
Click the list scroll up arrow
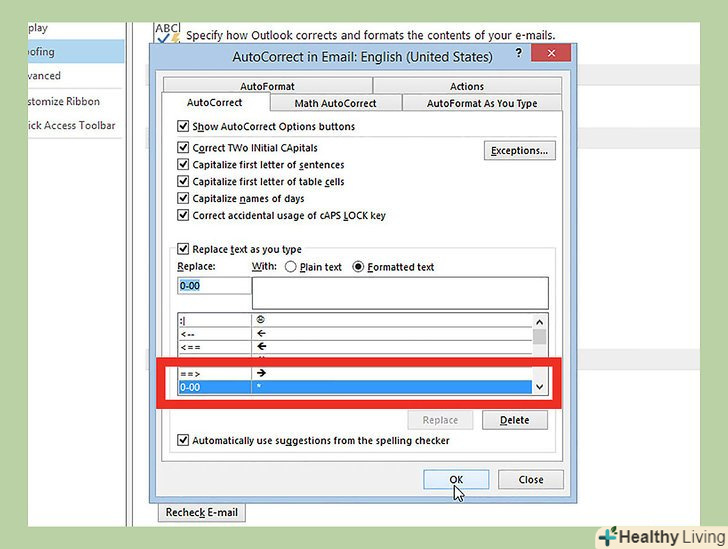(x=540, y=322)
